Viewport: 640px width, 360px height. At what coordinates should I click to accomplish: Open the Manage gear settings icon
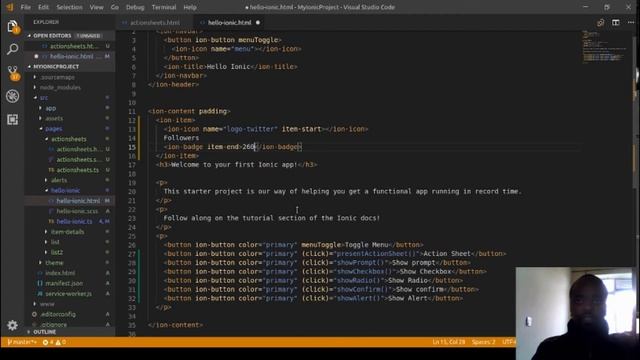pyautogui.click(x=12, y=325)
